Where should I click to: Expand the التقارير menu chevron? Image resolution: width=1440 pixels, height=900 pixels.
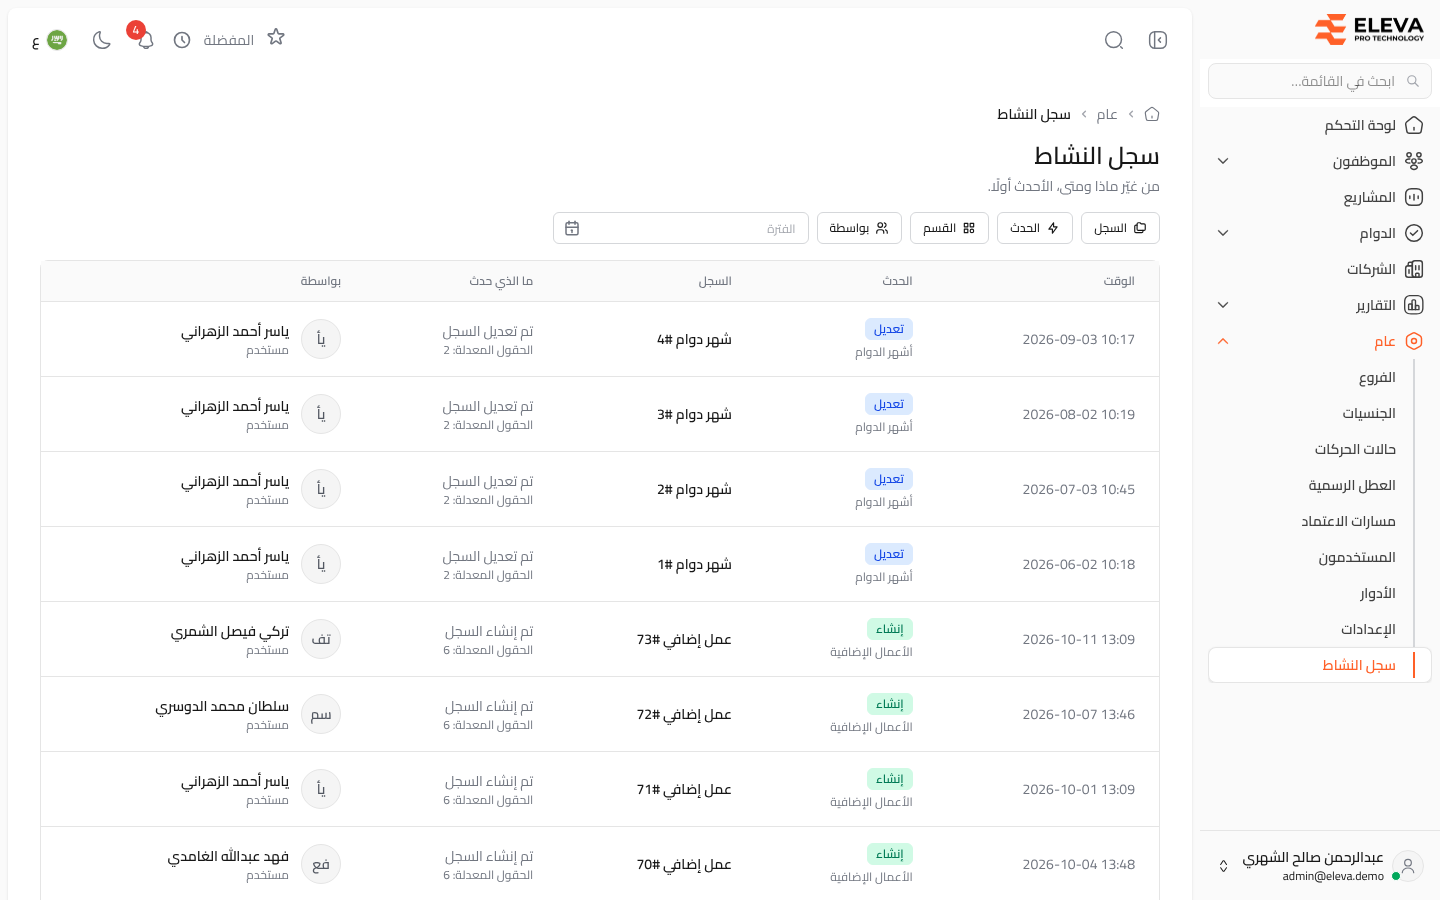1223,305
